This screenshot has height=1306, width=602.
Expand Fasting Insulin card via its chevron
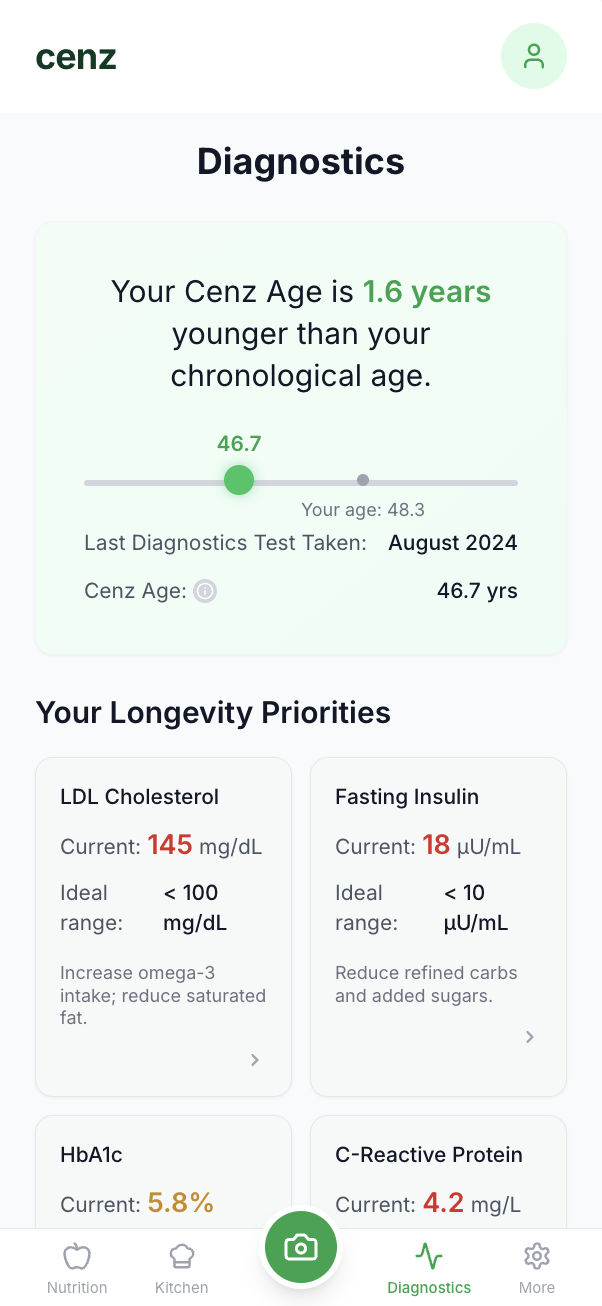(529, 1037)
